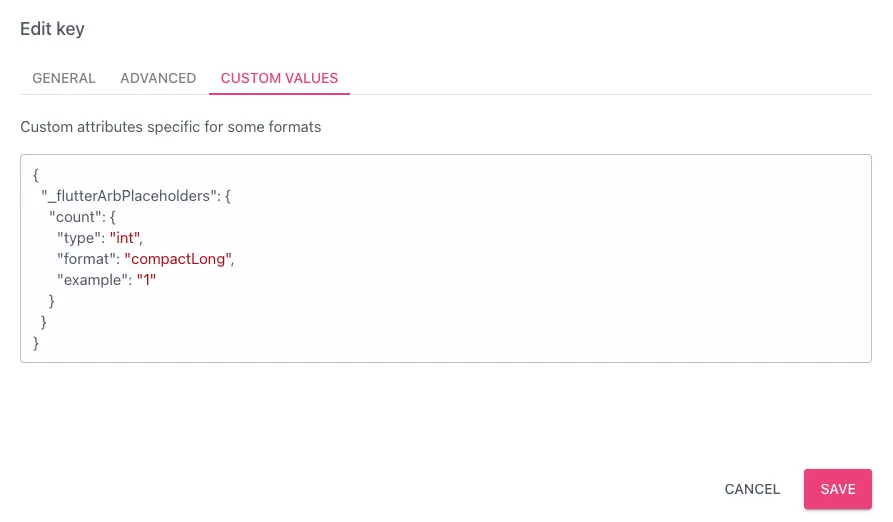This screenshot has height=522, width=893.
Task: Click the "int" value in the editor
Action: coord(126,238)
